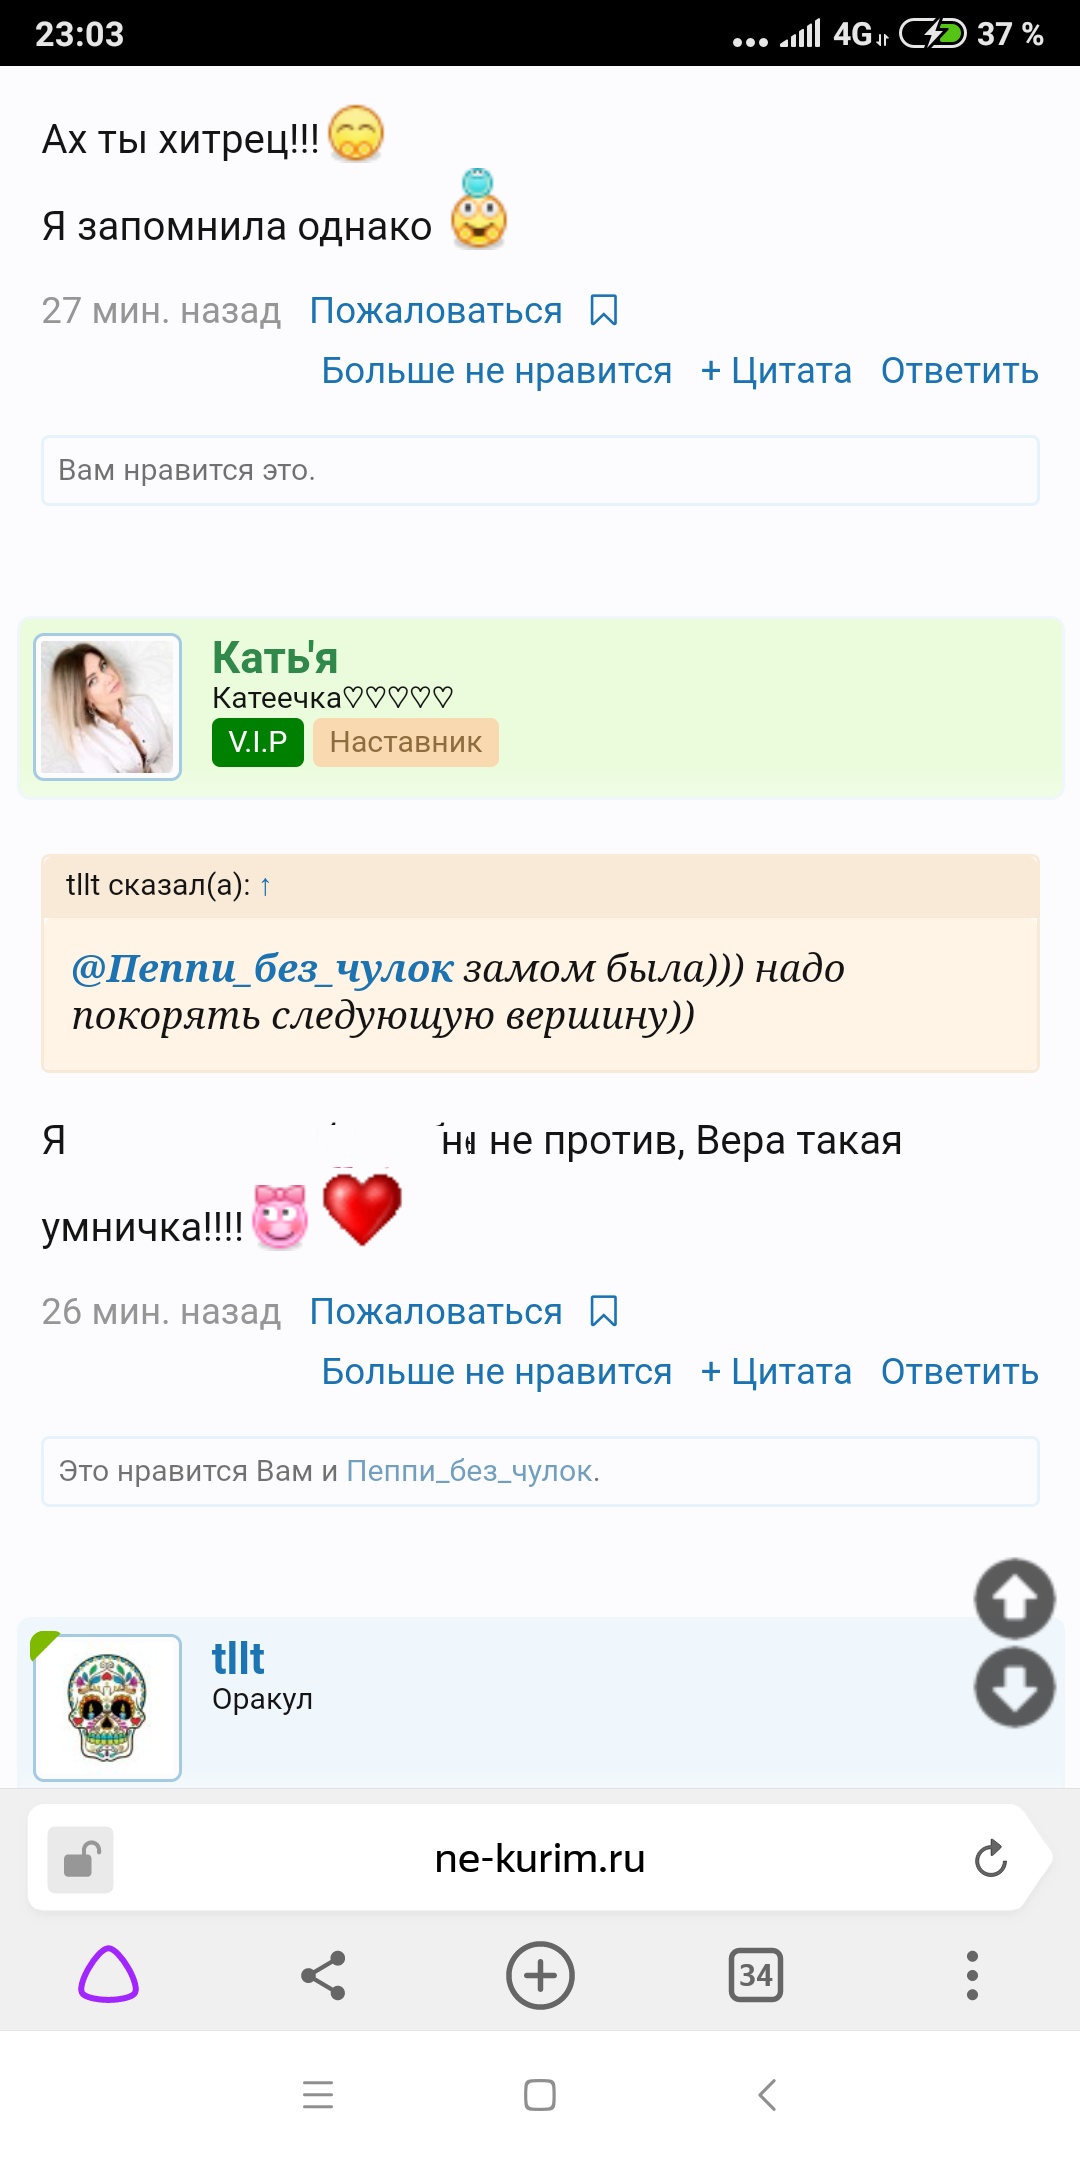Reply to Катья's post with Ответить
1080x2160 pixels.
(959, 1372)
